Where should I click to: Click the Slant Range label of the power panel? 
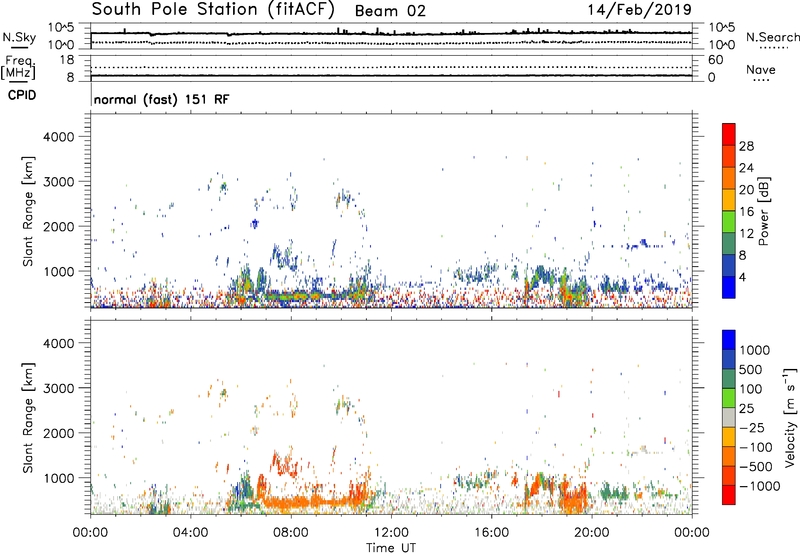[x=28, y=211]
